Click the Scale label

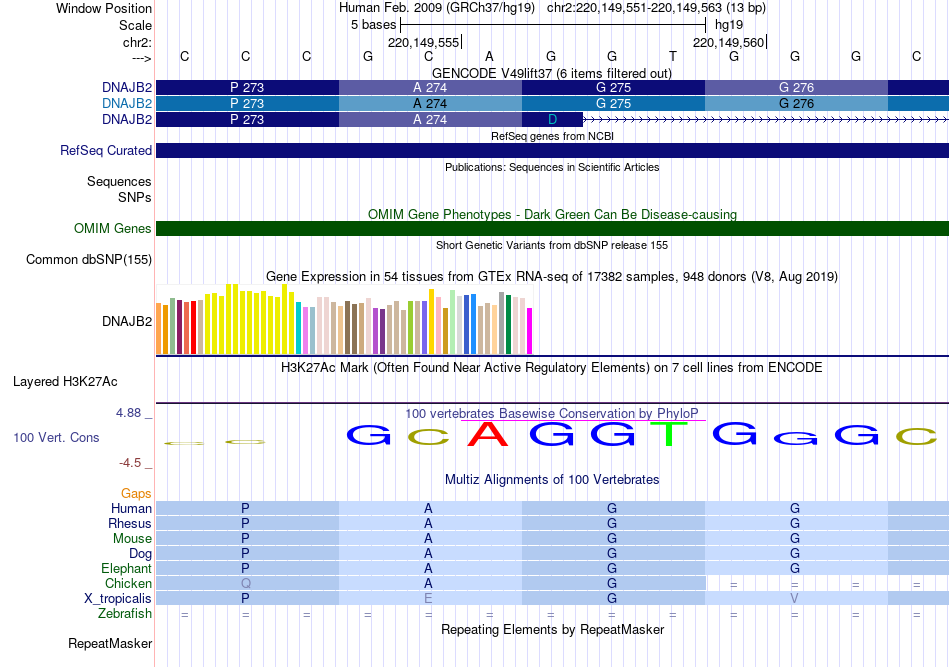click(x=135, y=25)
